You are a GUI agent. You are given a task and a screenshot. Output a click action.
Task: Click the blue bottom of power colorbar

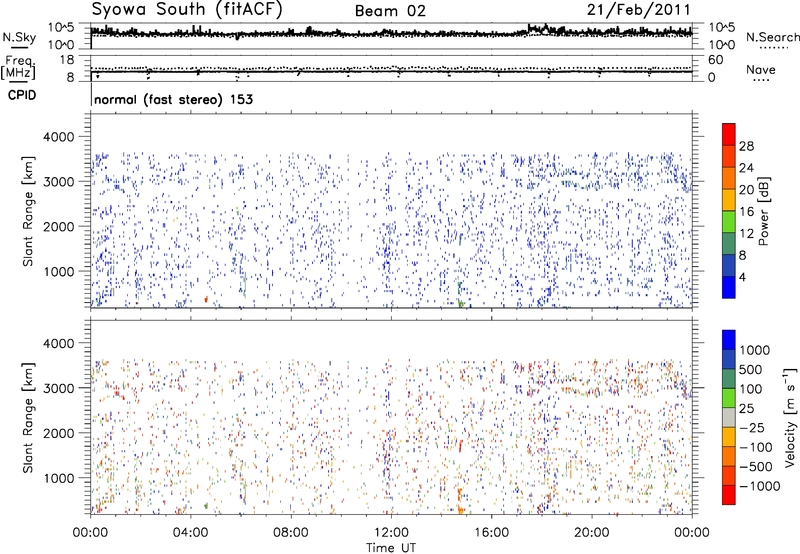point(729,287)
